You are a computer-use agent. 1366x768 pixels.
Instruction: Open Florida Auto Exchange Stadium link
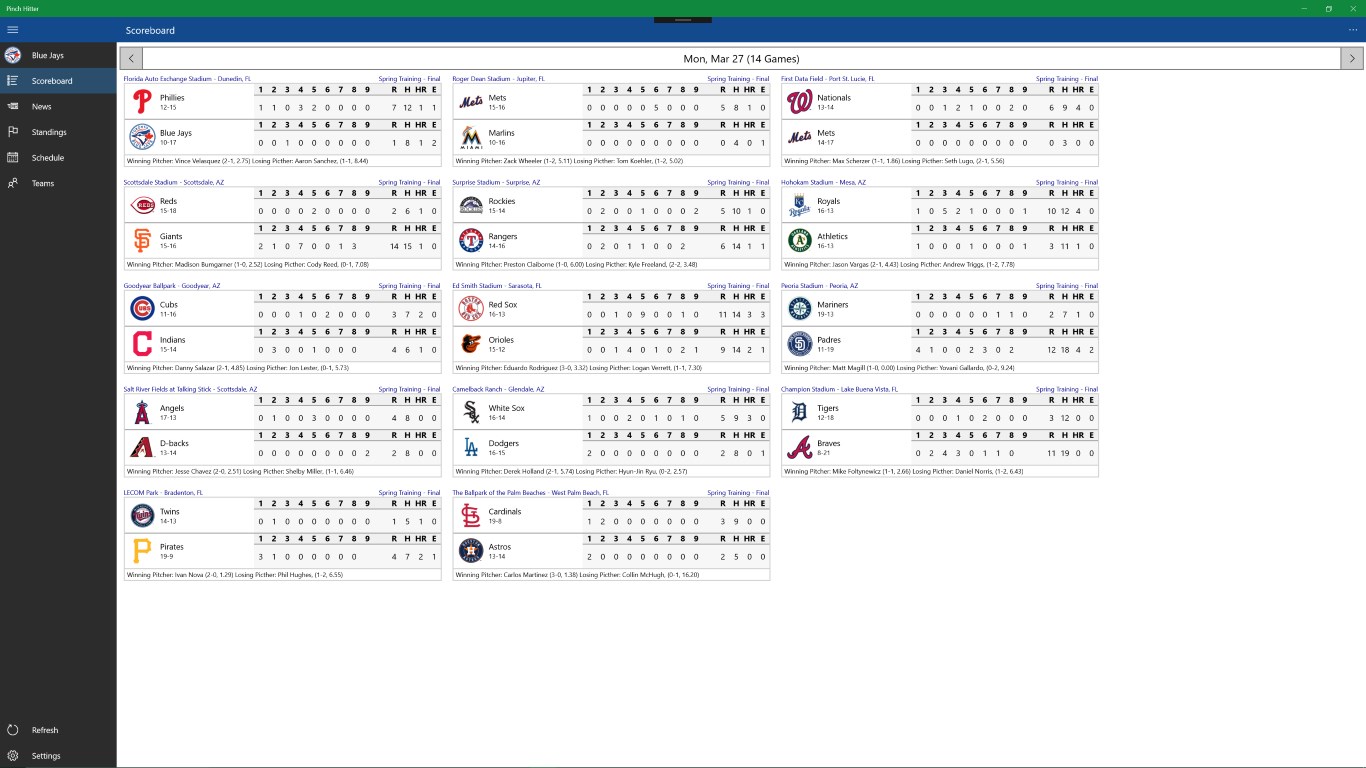click(187, 78)
